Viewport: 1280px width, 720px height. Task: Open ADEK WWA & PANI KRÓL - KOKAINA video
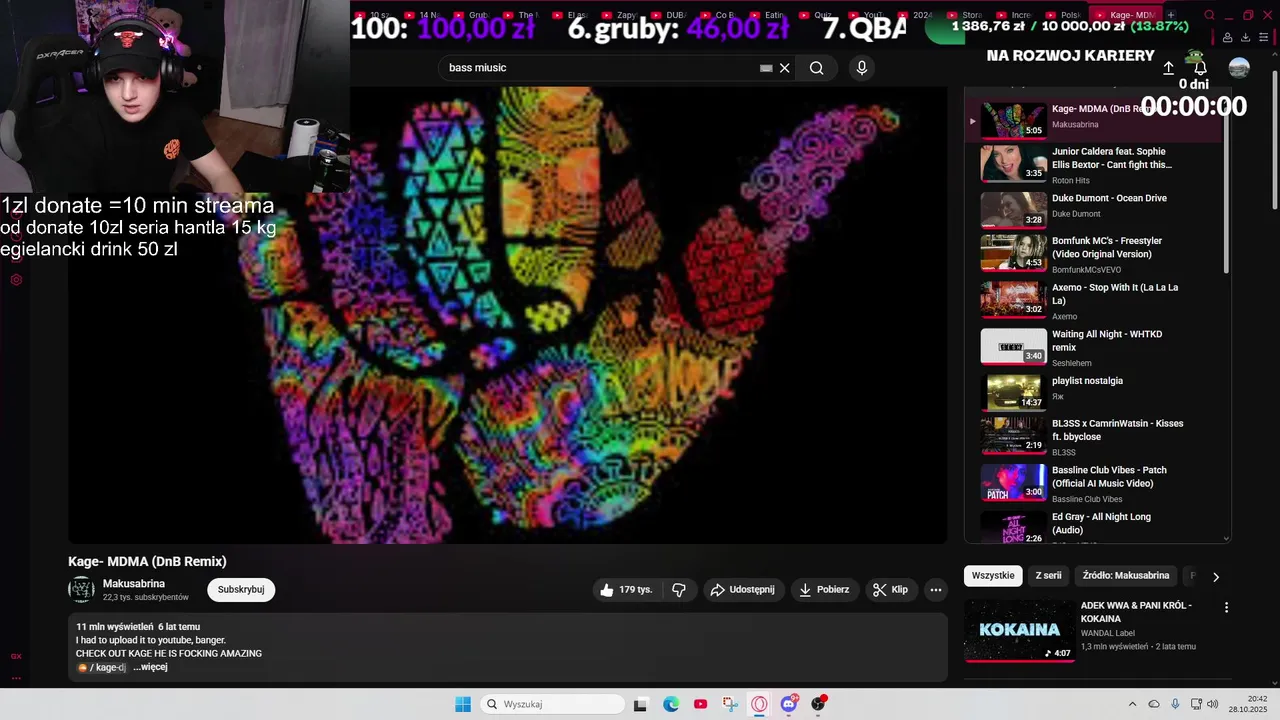coord(1096,630)
